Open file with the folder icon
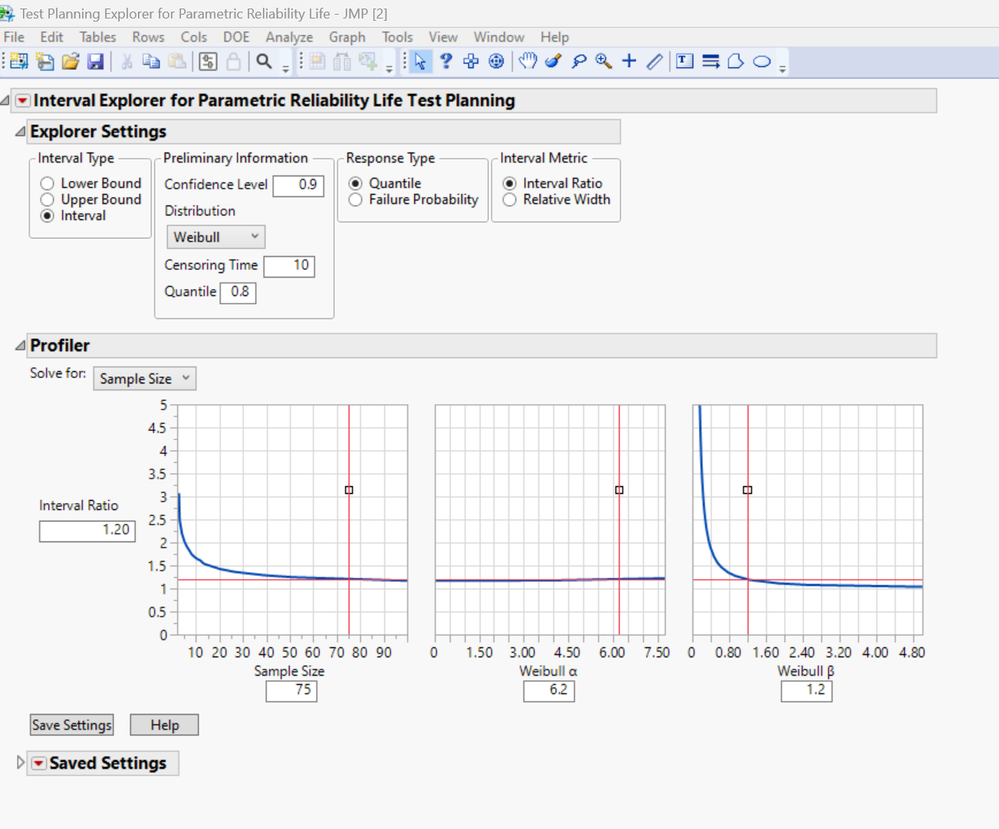The image size is (999, 829). click(70, 62)
